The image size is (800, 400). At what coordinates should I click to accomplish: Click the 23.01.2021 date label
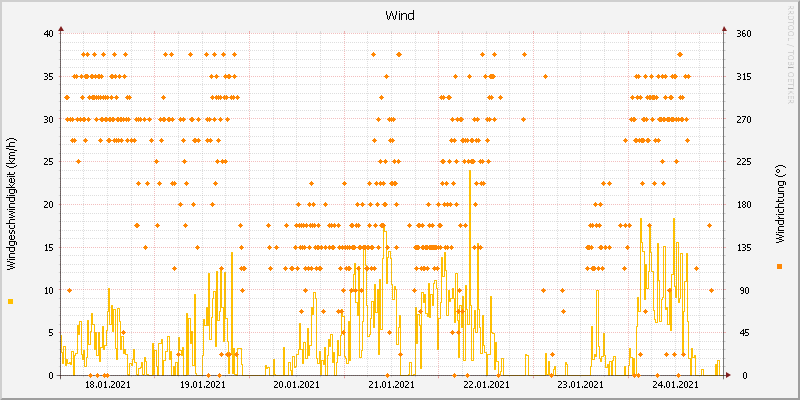(581, 385)
